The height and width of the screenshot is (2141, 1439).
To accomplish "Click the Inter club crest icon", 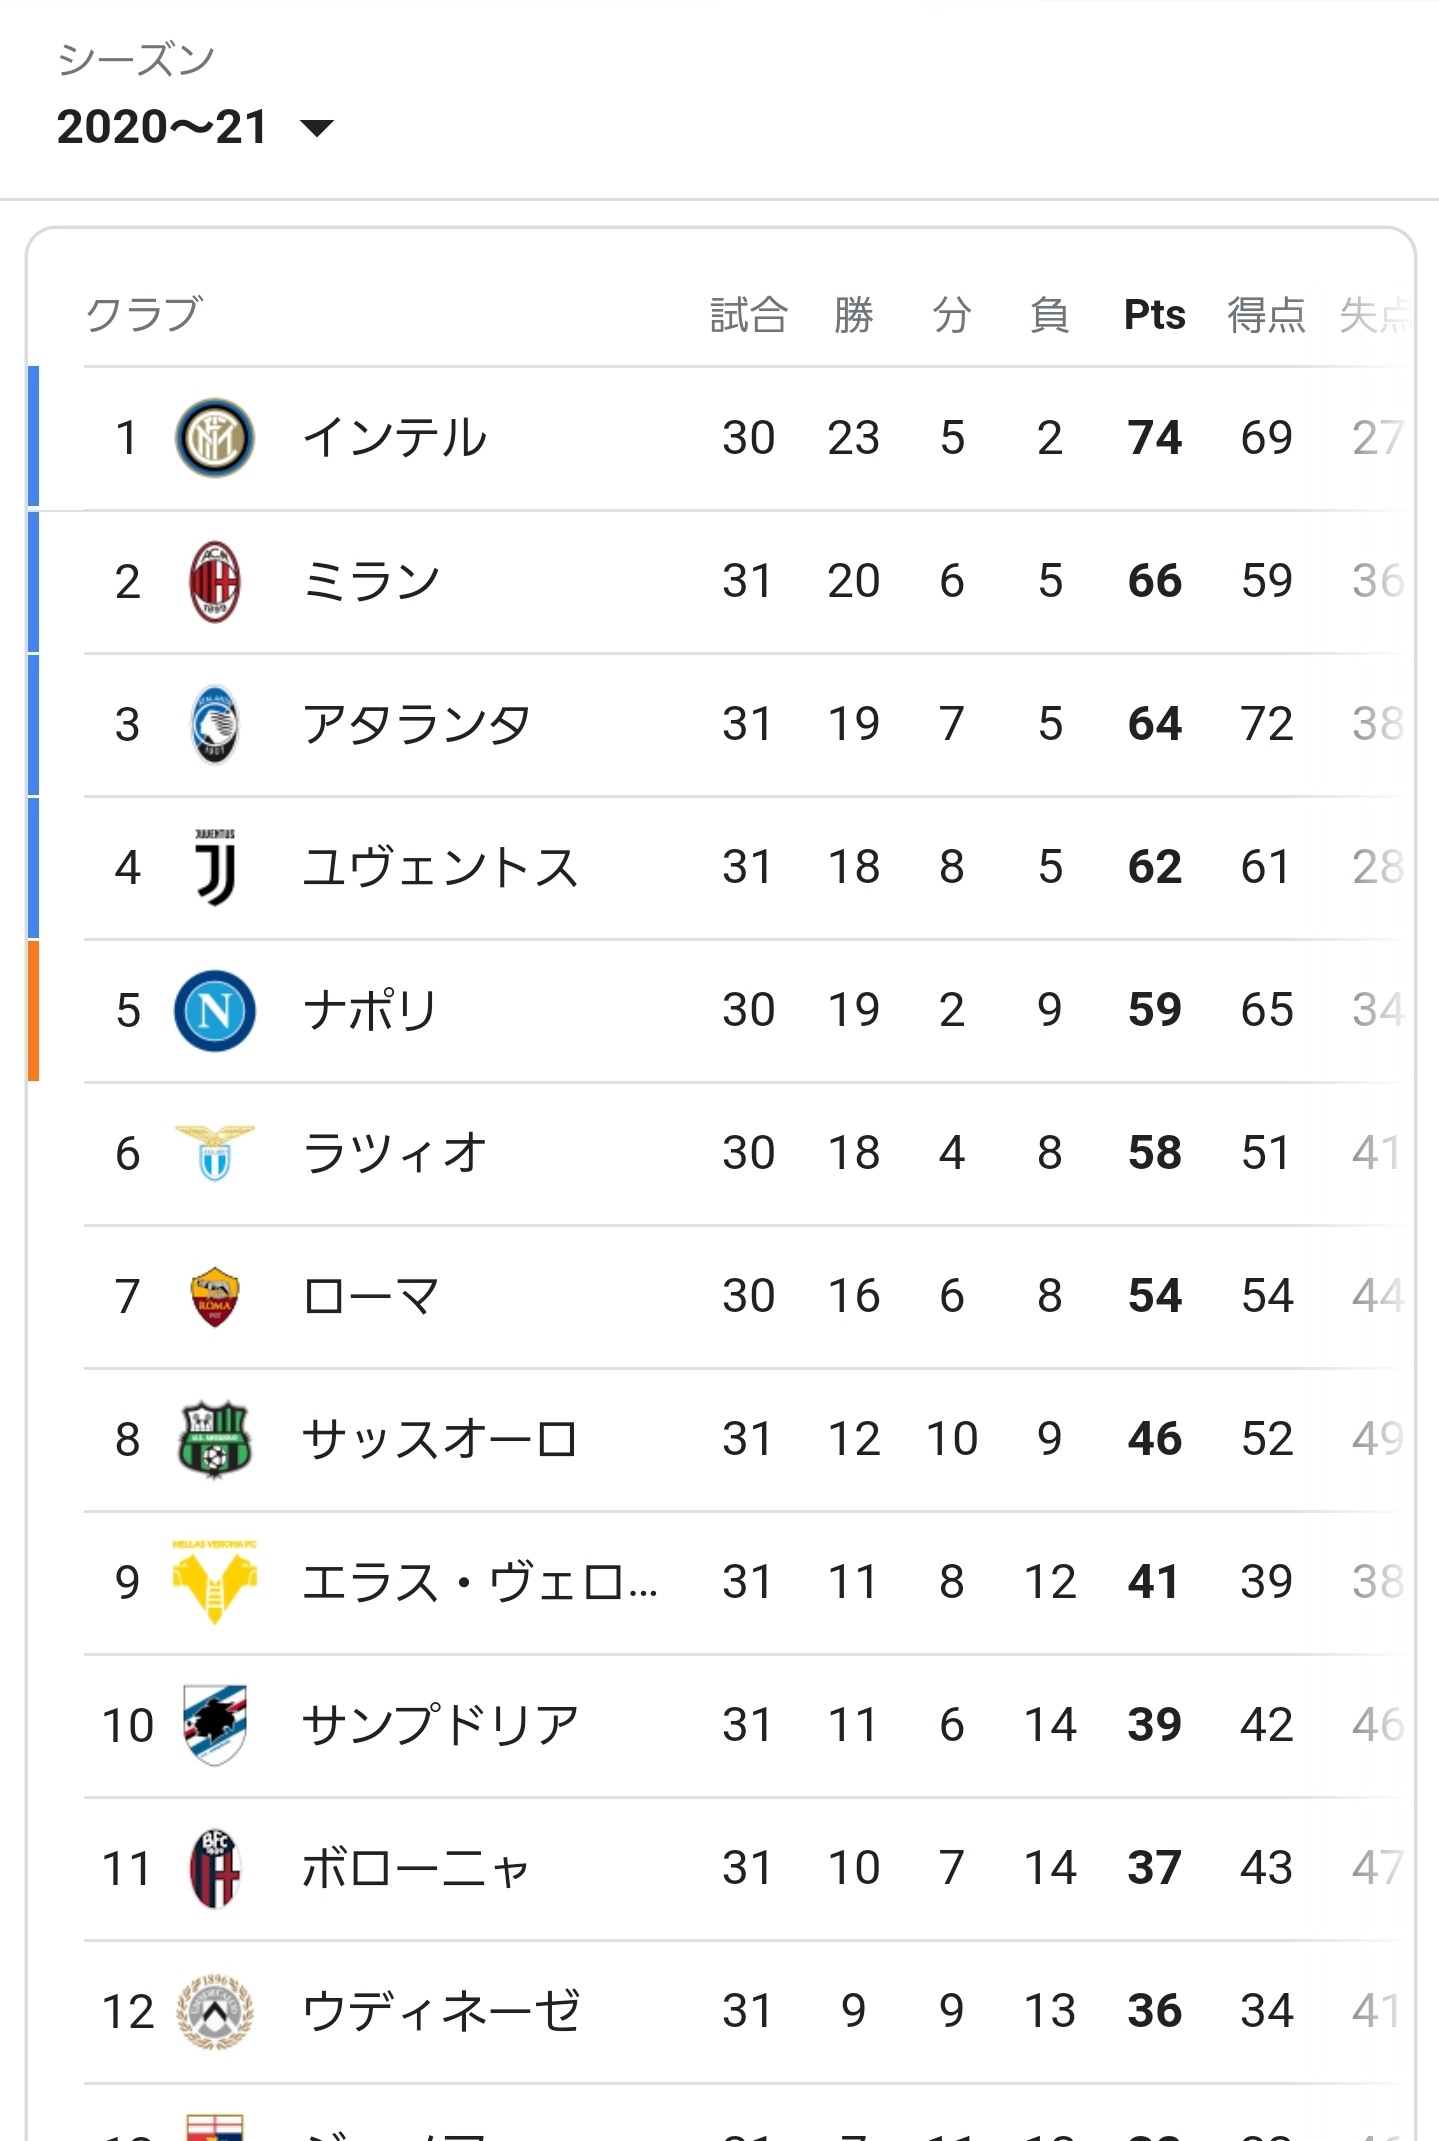I will 214,438.
